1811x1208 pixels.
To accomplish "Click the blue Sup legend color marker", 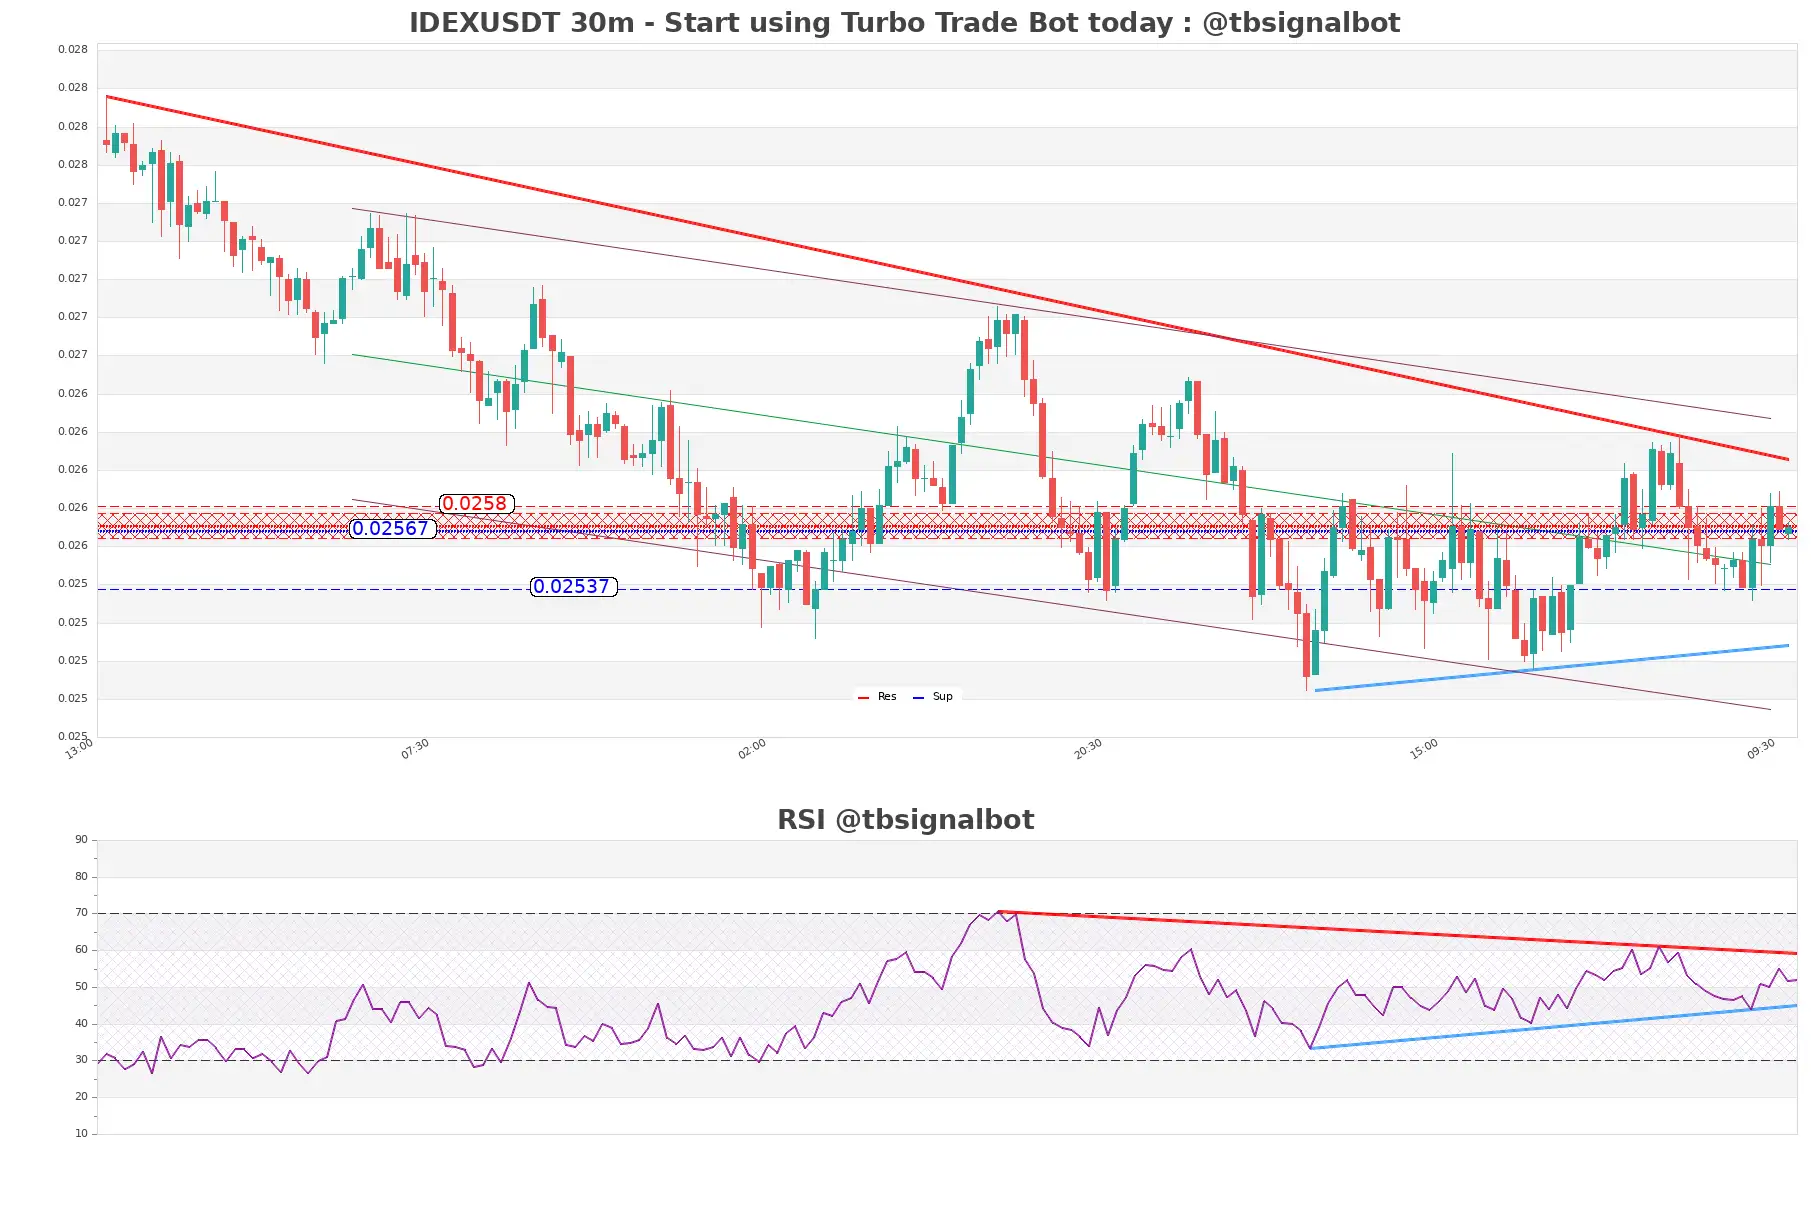I will point(918,698).
